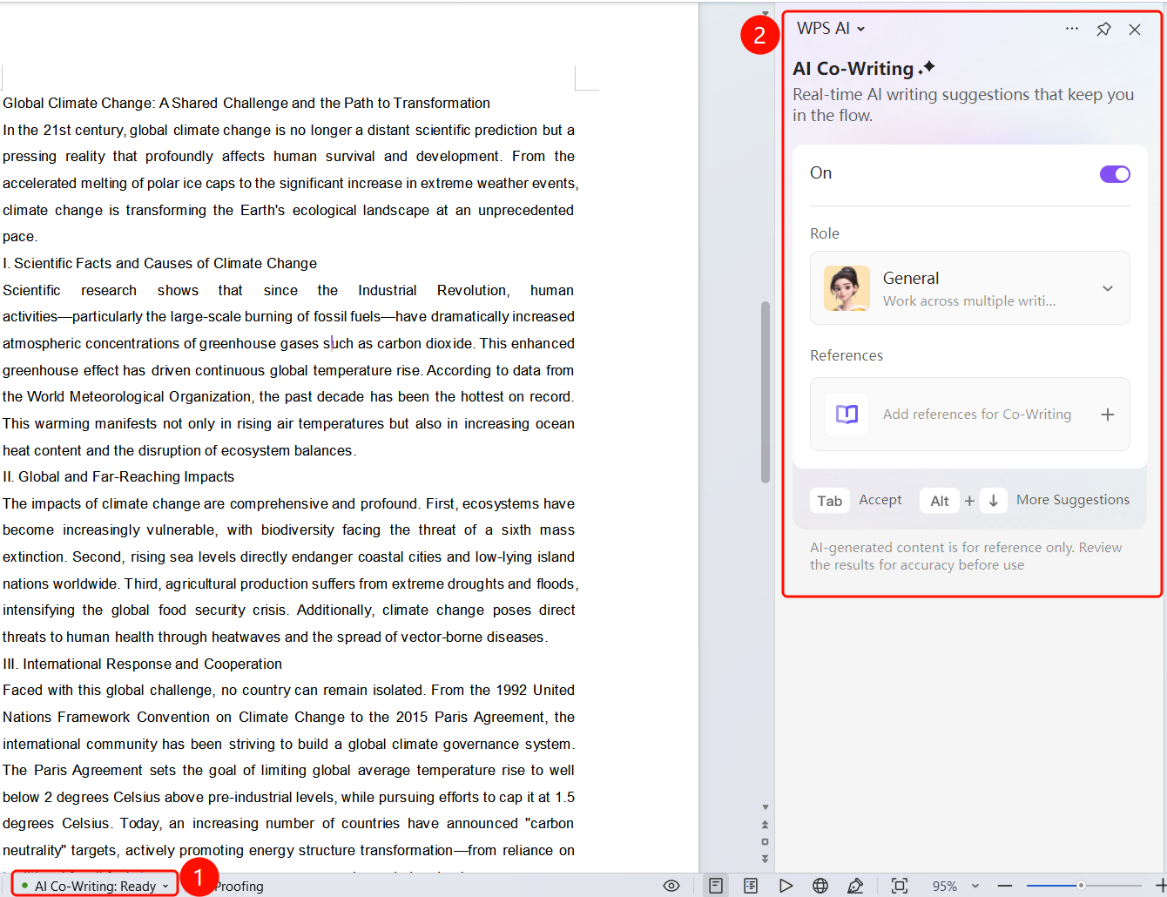Pin the WPS AI side panel

[x=1103, y=29]
